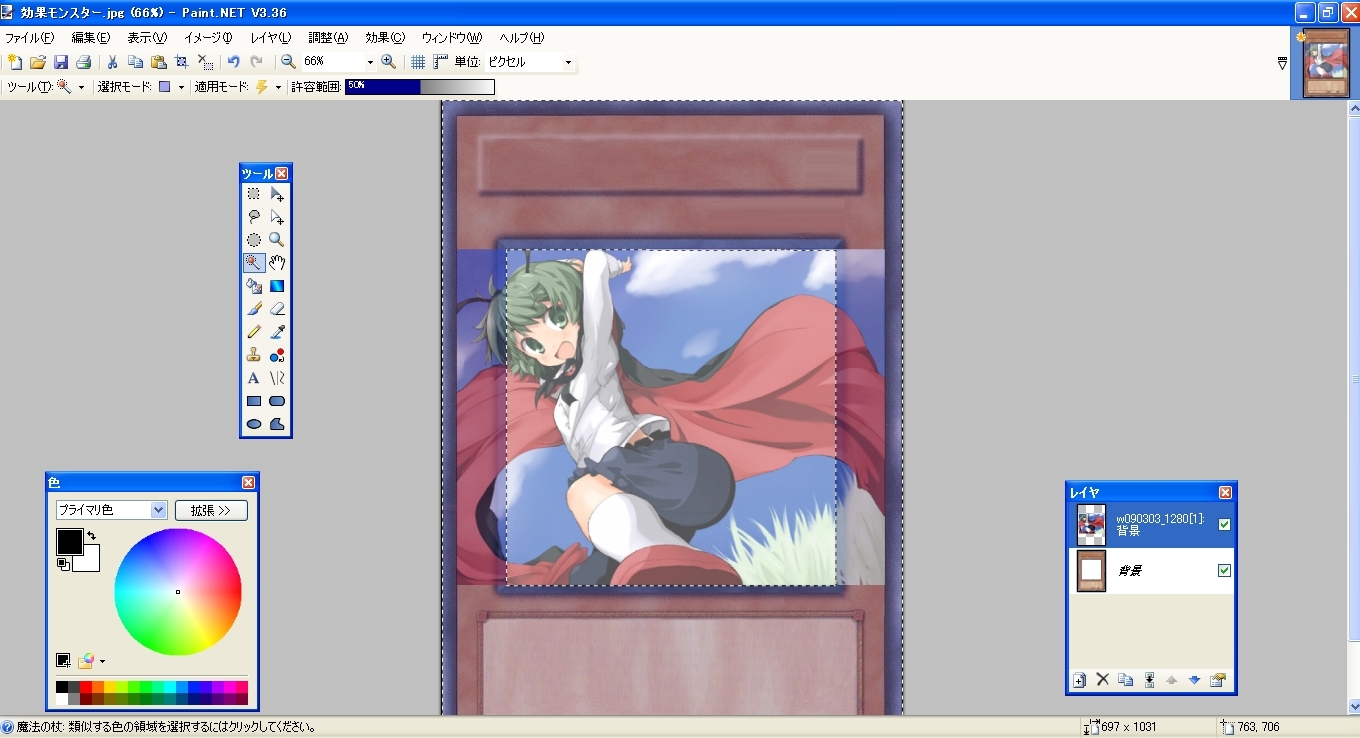Viewport: 1360px width, 738px height.
Task: Toggle the pixel grid icon
Action: click(418, 62)
